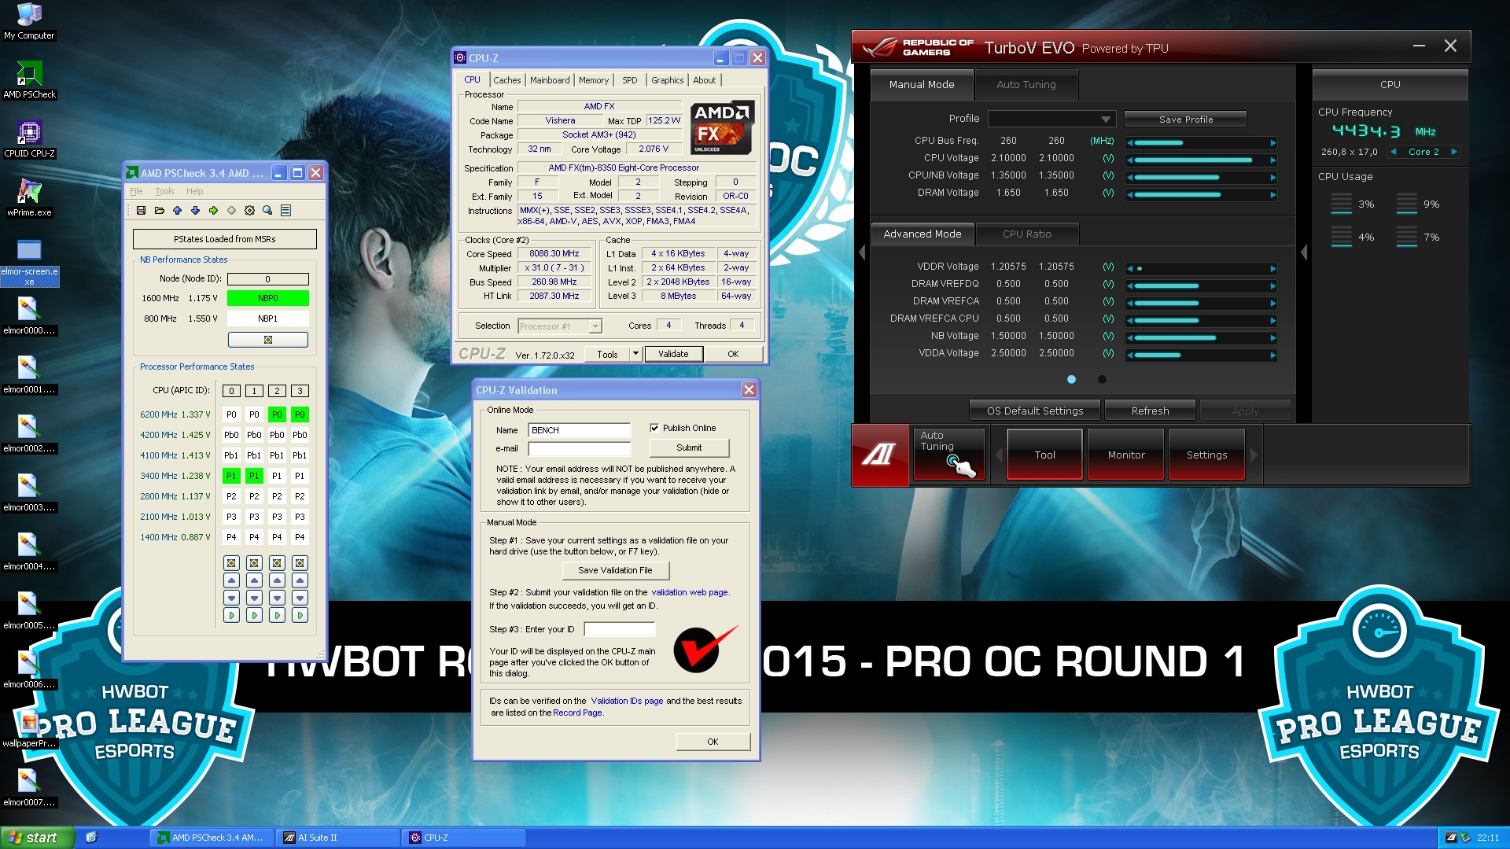
Task: Click the previous core arrow beside Core 2
Action: (x=1393, y=152)
